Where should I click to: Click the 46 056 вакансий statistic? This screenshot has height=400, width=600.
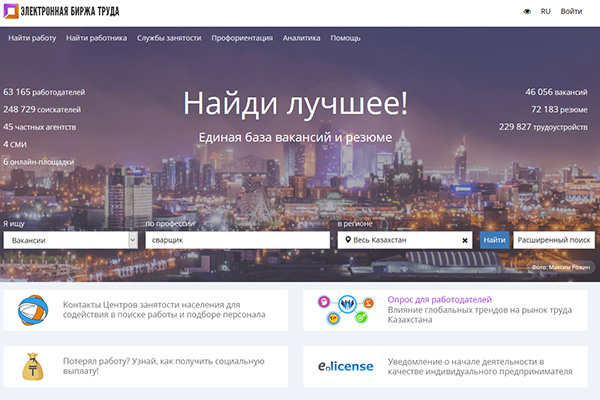coord(556,92)
